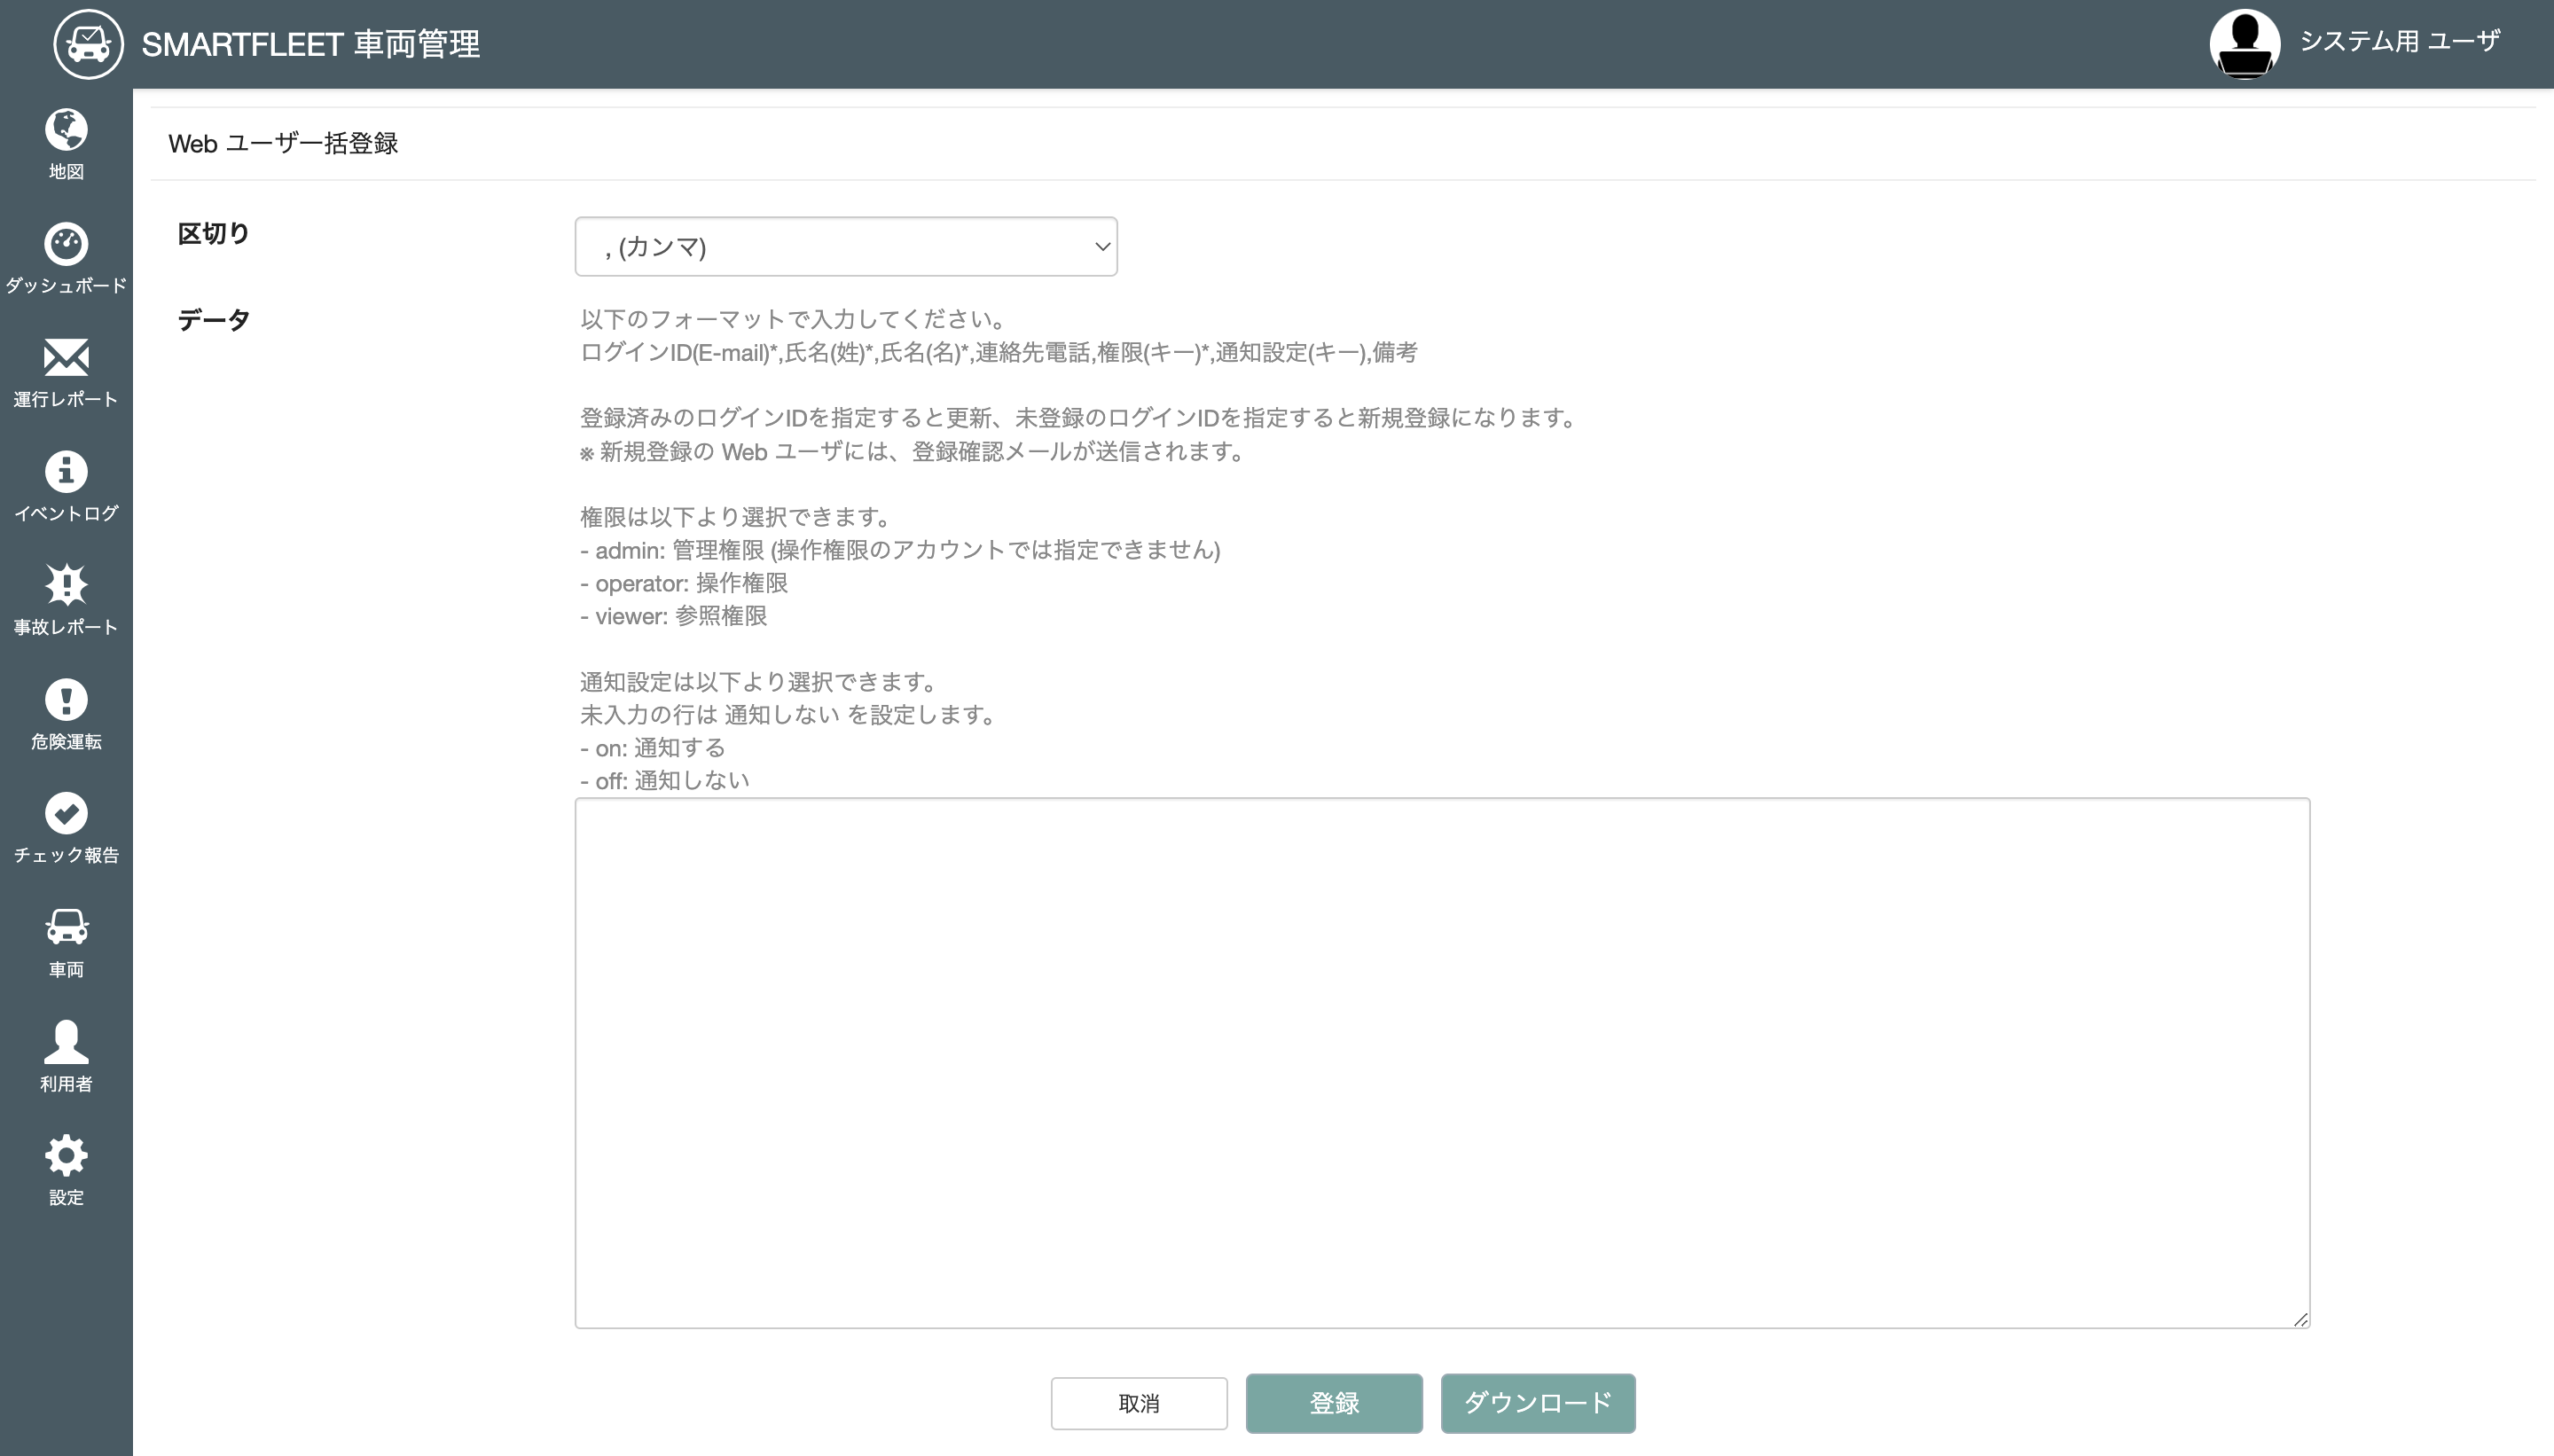Screen dimensions: 2554x1456
Task: Click the 危険運転 exclamation icon
Action: point(66,699)
